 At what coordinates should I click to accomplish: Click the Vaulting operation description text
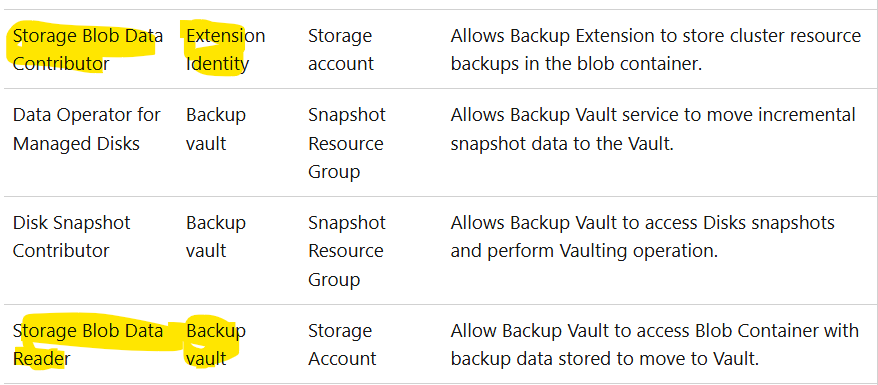642,237
